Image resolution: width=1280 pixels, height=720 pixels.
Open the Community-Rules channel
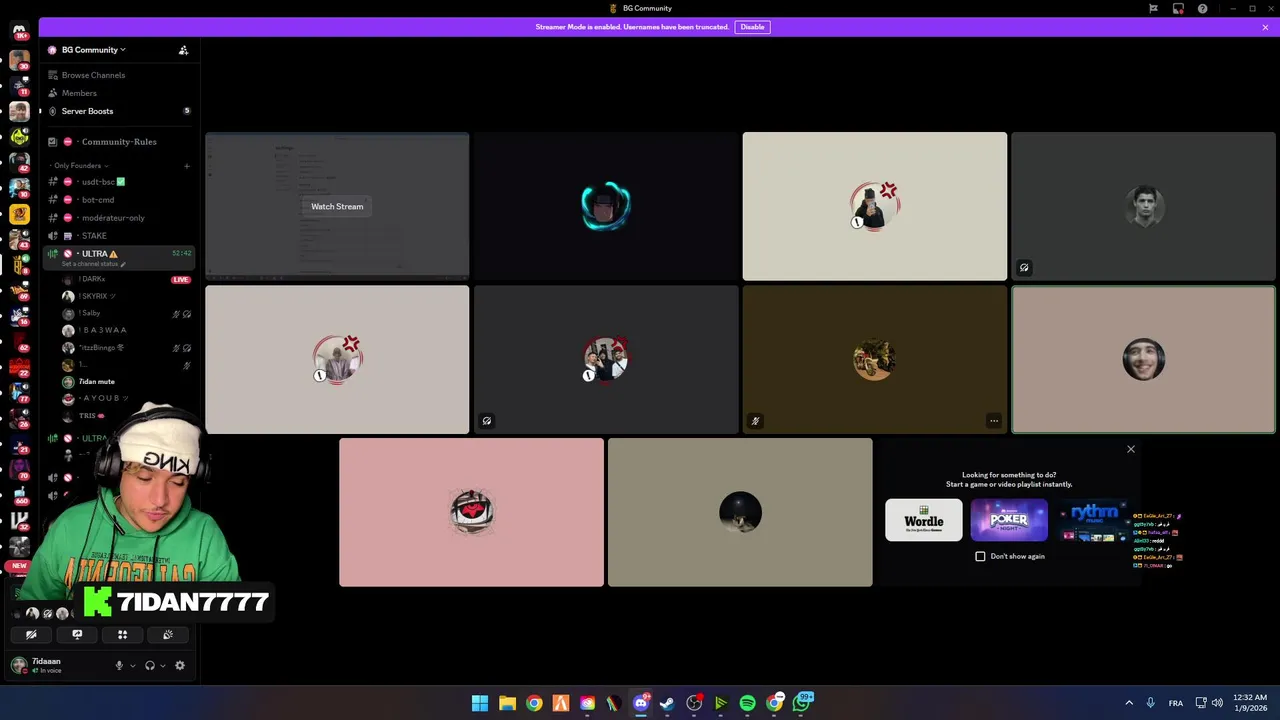(118, 142)
